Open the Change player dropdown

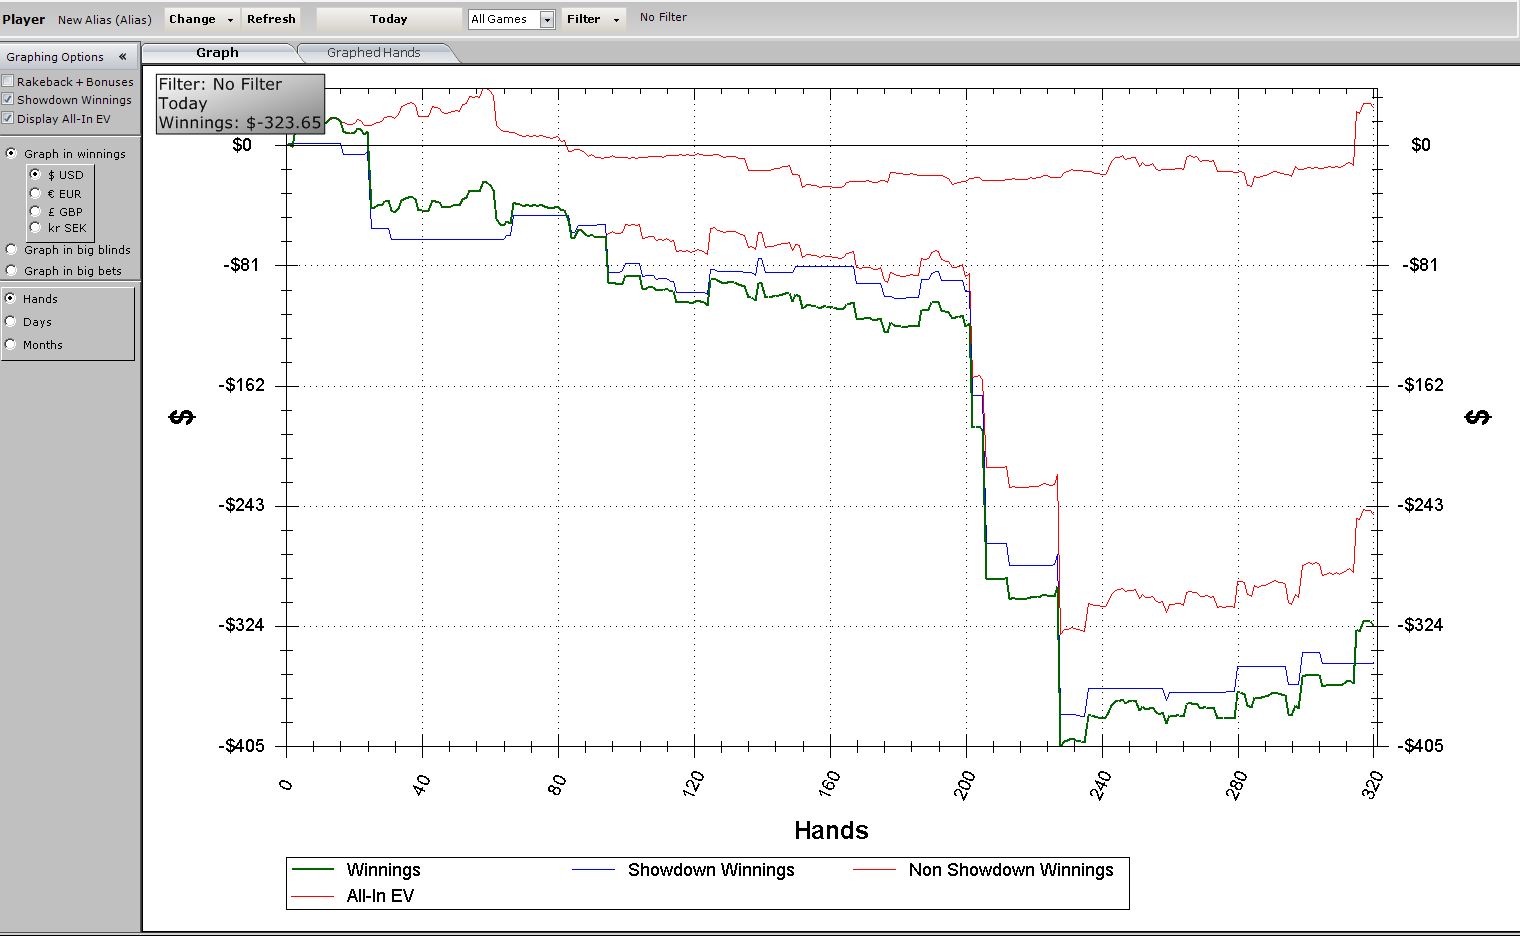point(201,19)
